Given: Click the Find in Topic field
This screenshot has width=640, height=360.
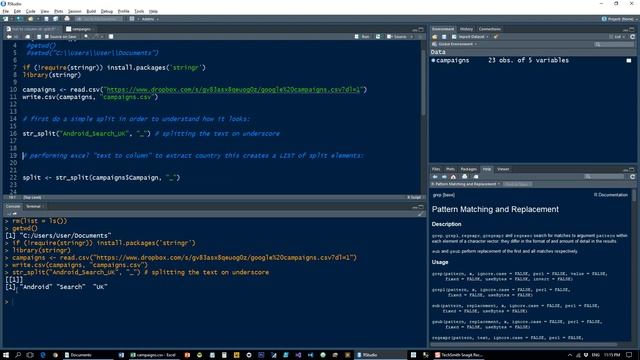Looking at the screenshot, I should [x=517, y=184].
